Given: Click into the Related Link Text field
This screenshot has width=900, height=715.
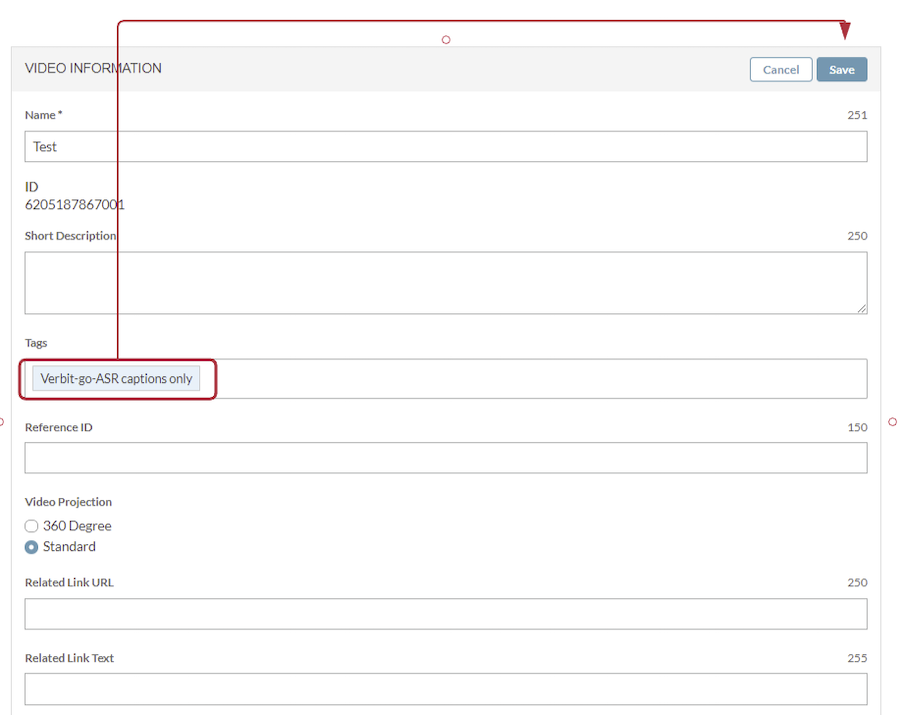Looking at the screenshot, I should coord(445,689).
